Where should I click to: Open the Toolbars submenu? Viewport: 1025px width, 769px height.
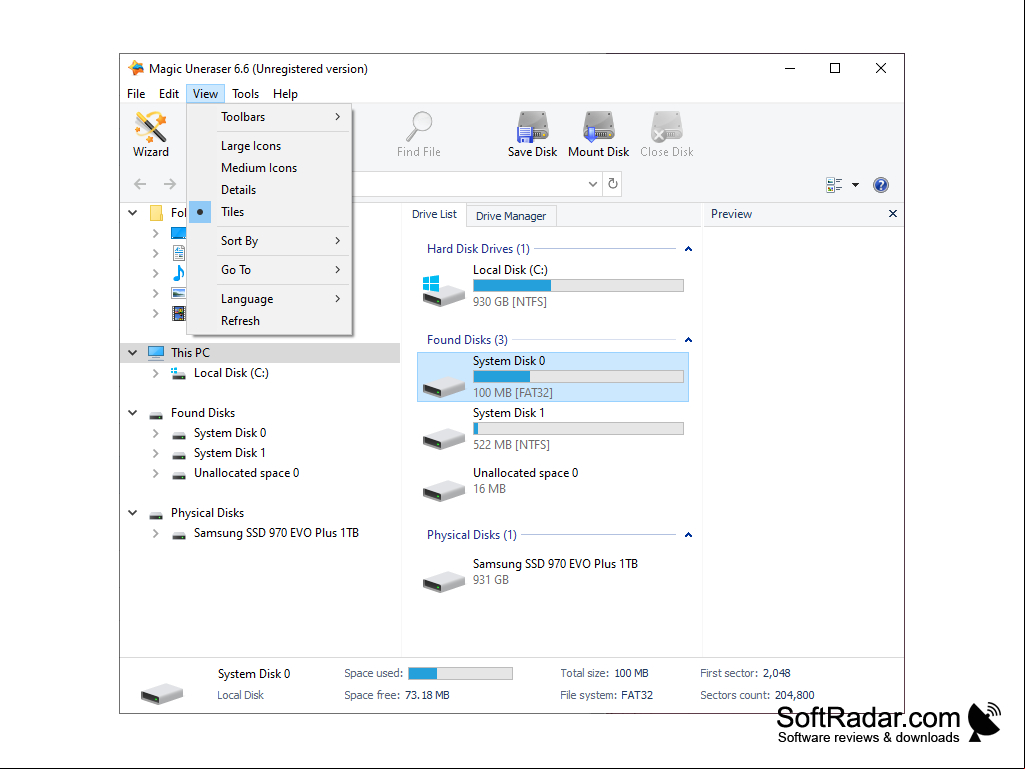(x=269, y=117)
